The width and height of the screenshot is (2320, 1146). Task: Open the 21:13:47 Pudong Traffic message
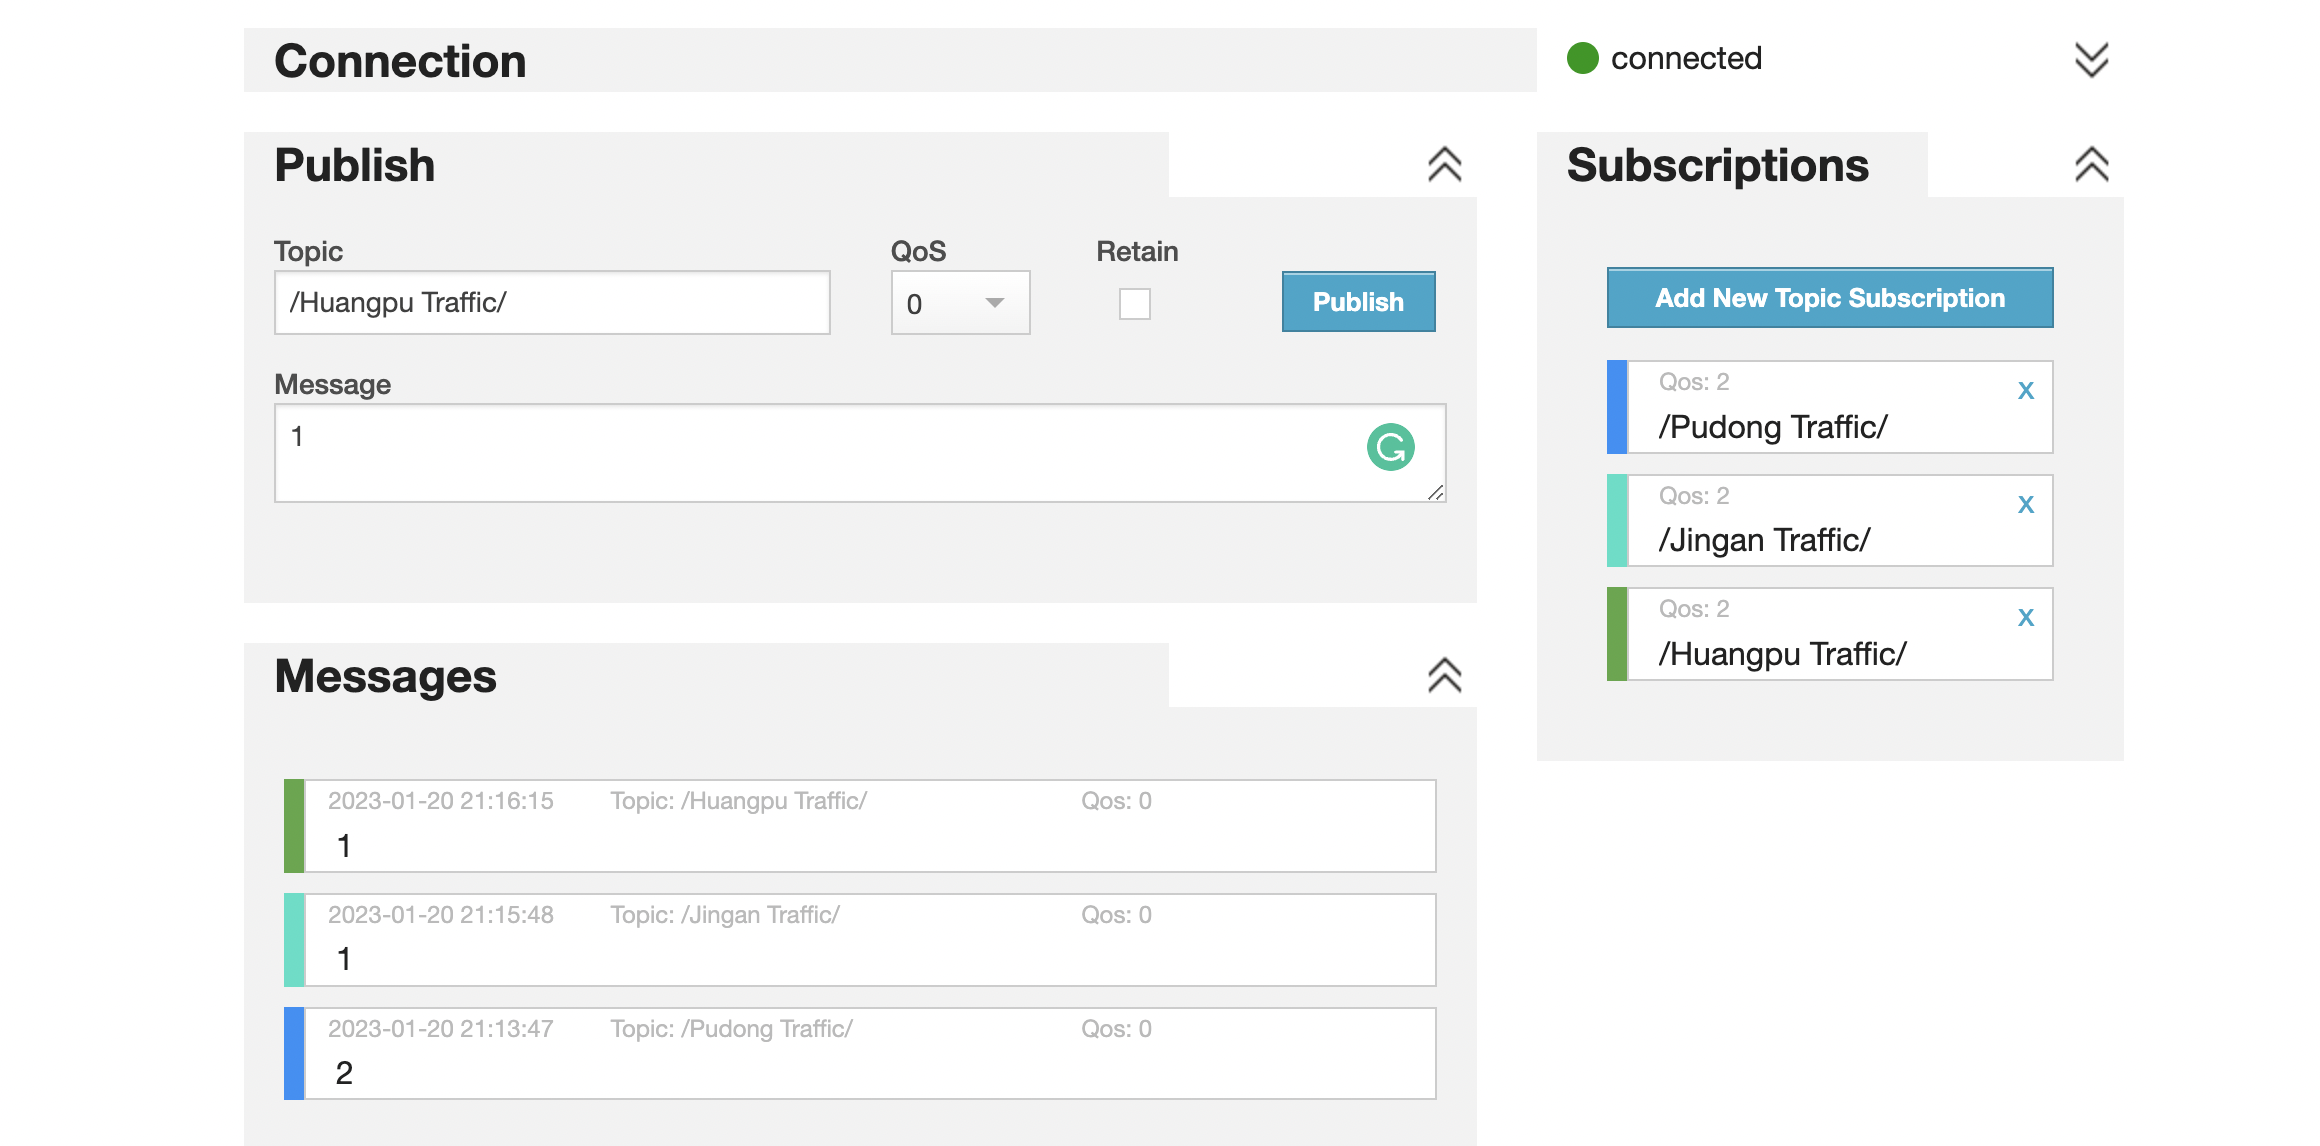860,1054
